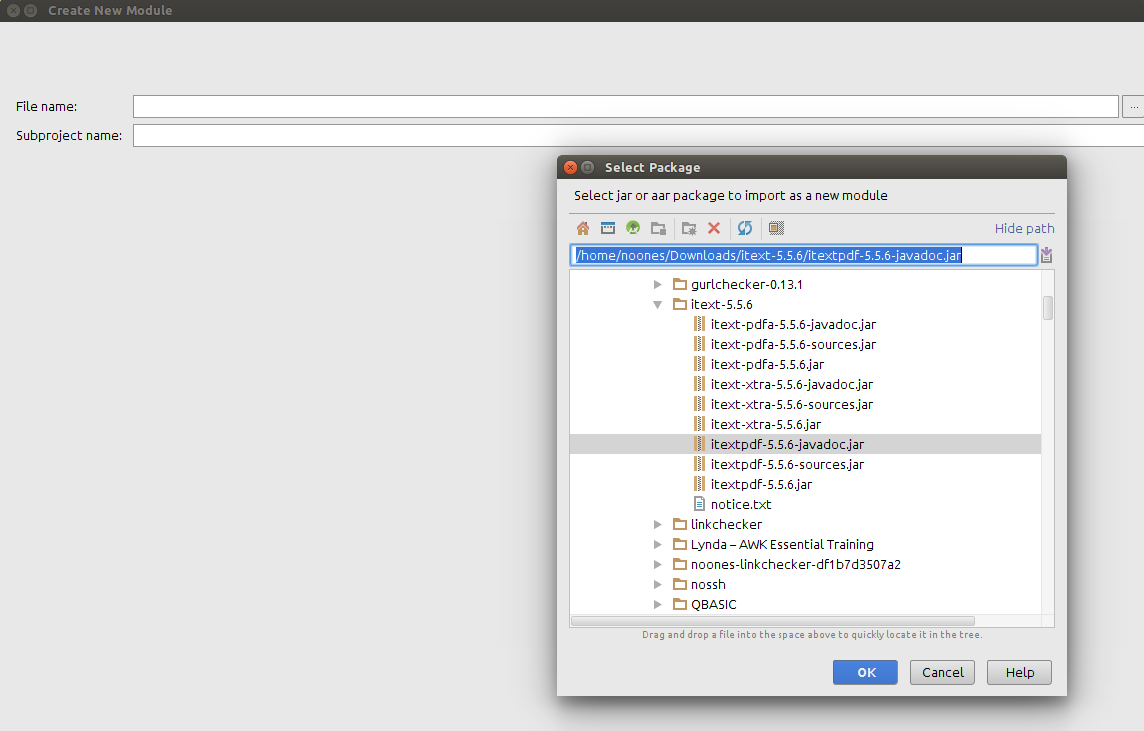Browse for file with ellipsis button
This screenshot has height=731, width=1144.
coord(1133,107)
